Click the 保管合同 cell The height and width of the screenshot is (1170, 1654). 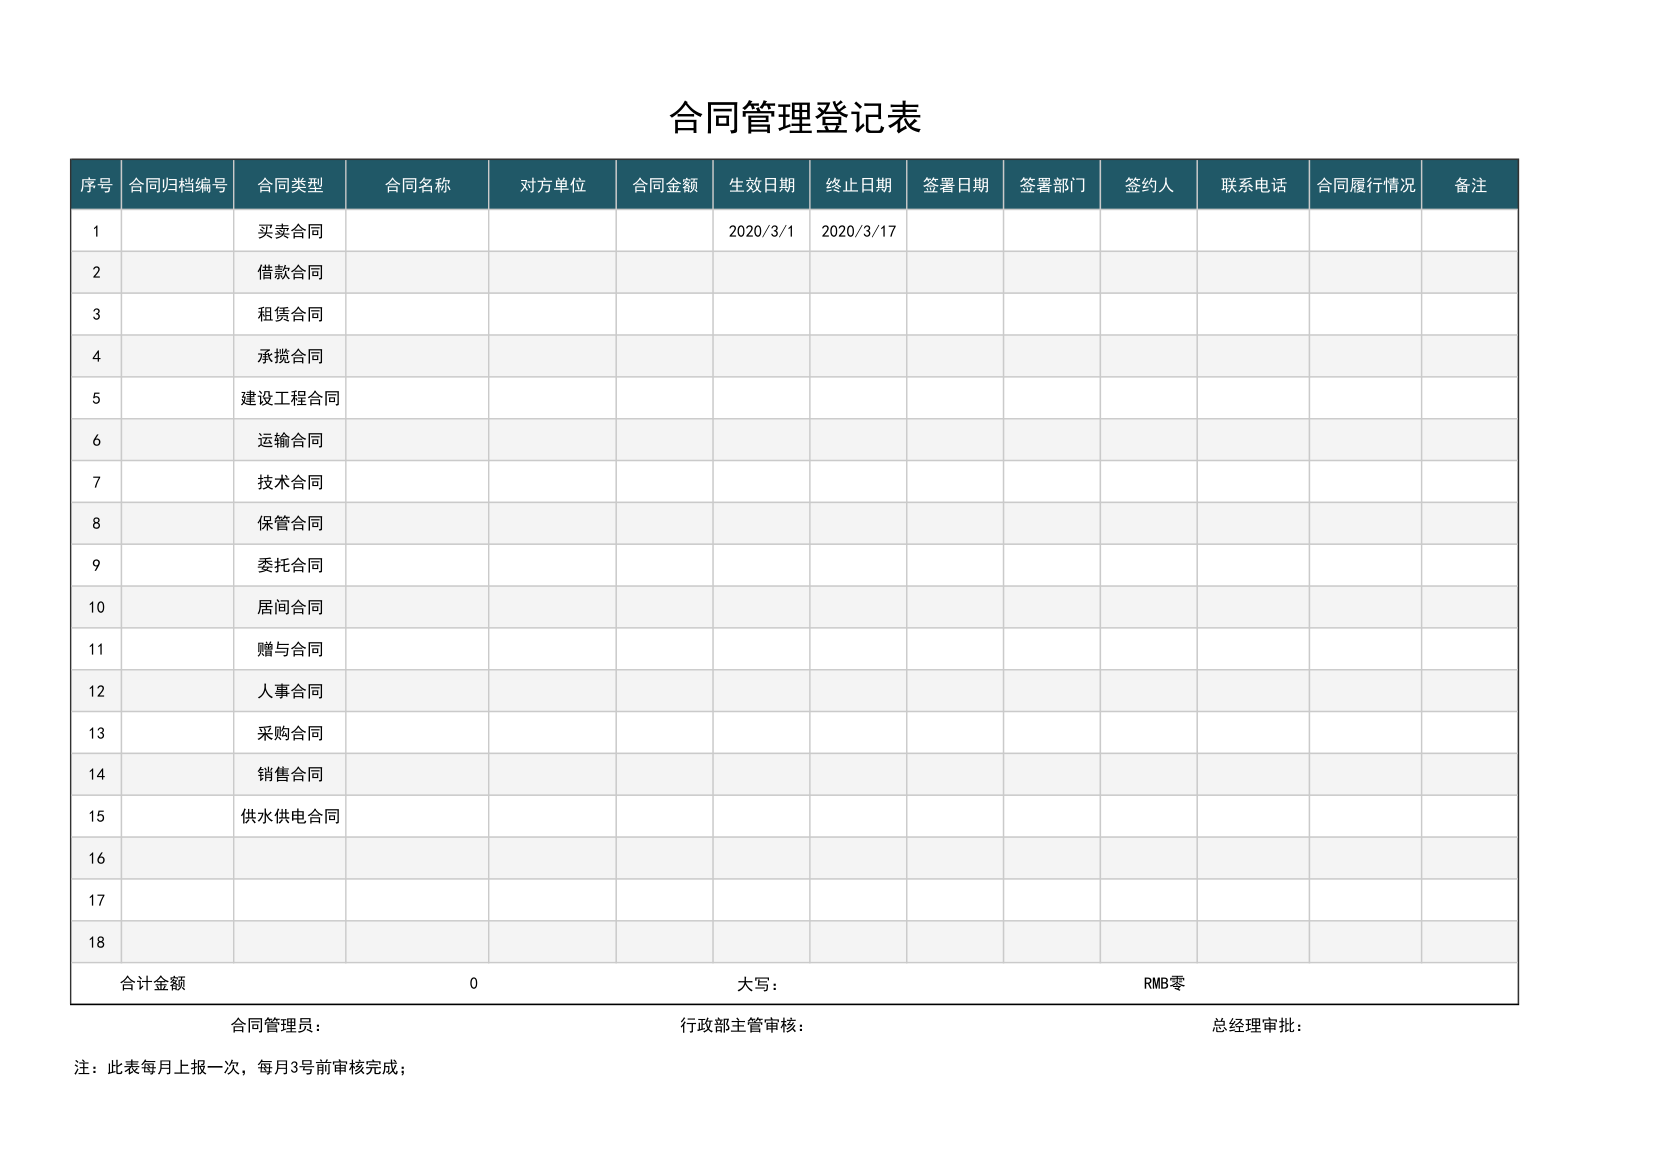point(290,523)
